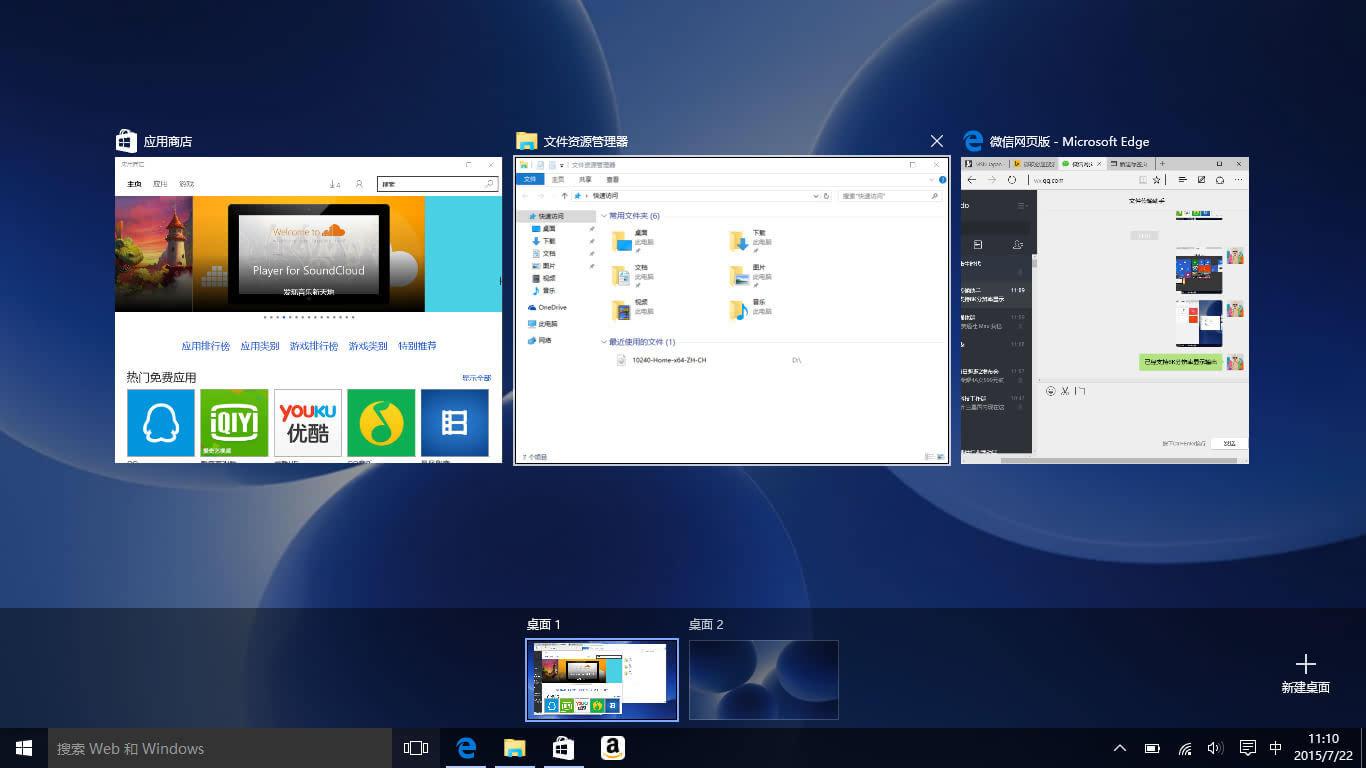Click the 搜索 Web 和 Windows search box

(220, 748)
